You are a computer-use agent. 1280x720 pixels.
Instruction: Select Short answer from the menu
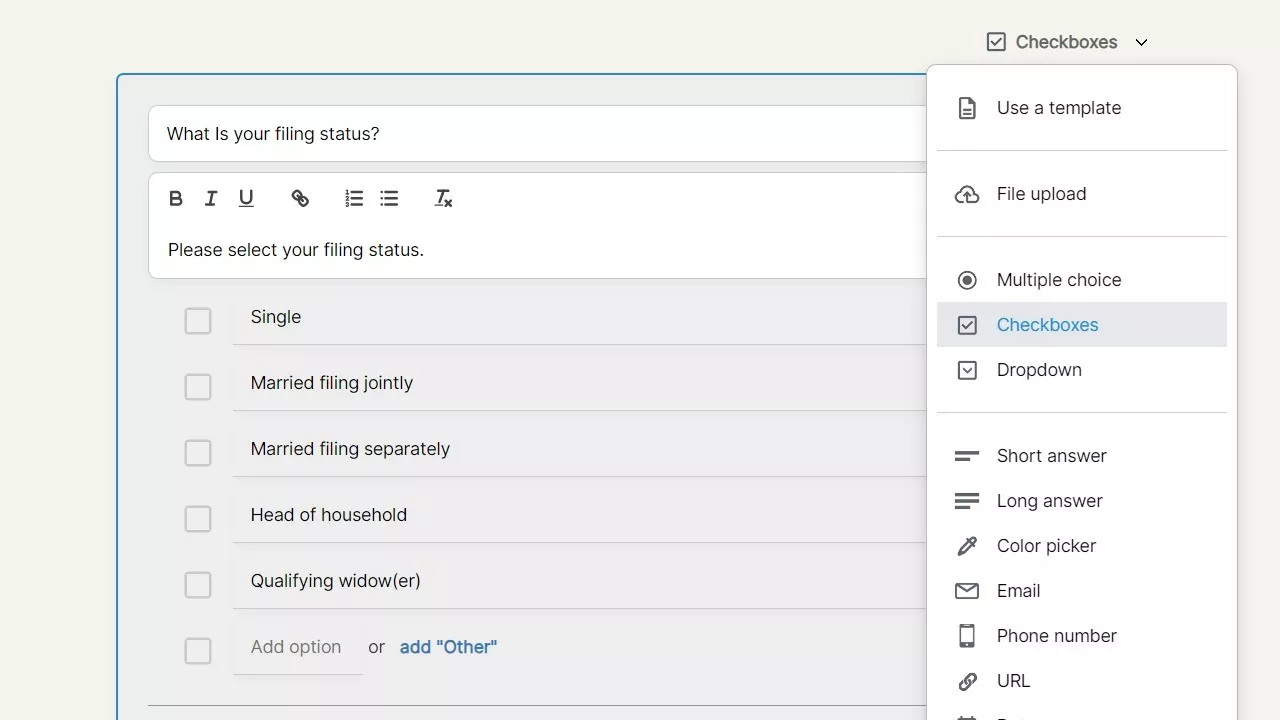(x=1051, y=456)
